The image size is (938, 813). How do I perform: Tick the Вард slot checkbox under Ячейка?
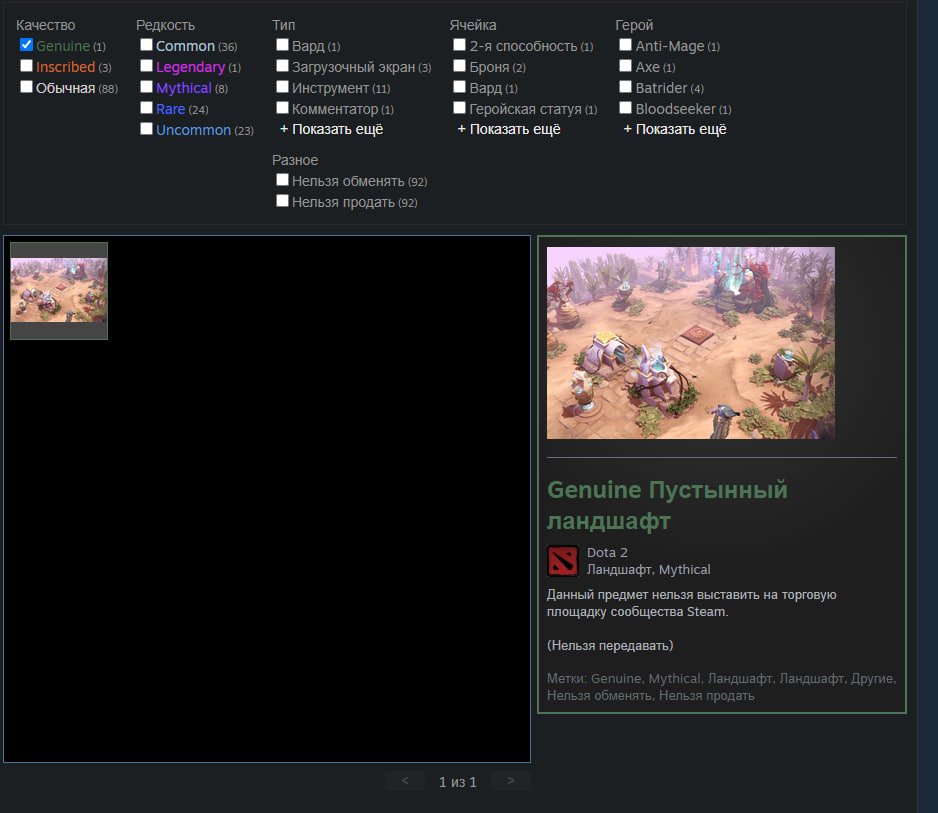click(x=459, y=87)
